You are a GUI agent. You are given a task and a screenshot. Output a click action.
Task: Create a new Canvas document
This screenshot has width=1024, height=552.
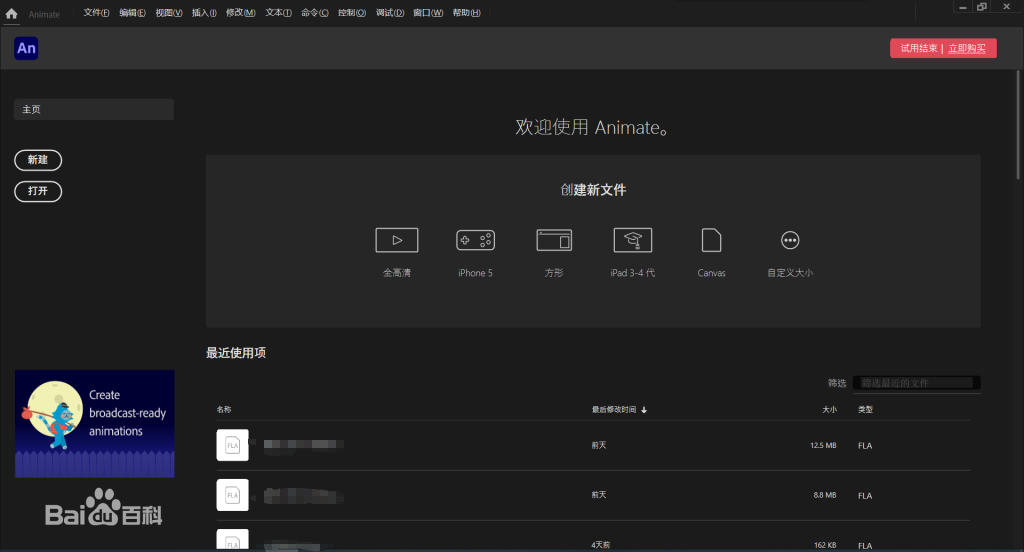pyautogui.click(x=711, y=240)
